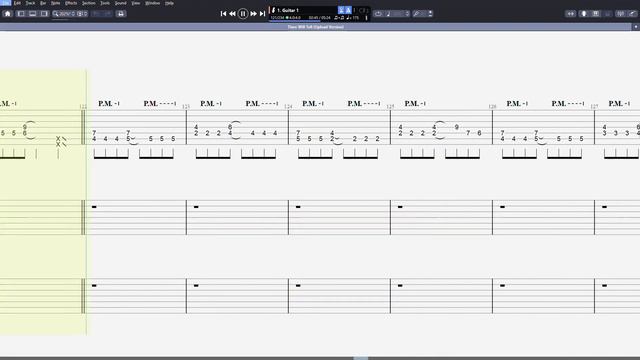Open the document tab list dropdown

point(636,27)
